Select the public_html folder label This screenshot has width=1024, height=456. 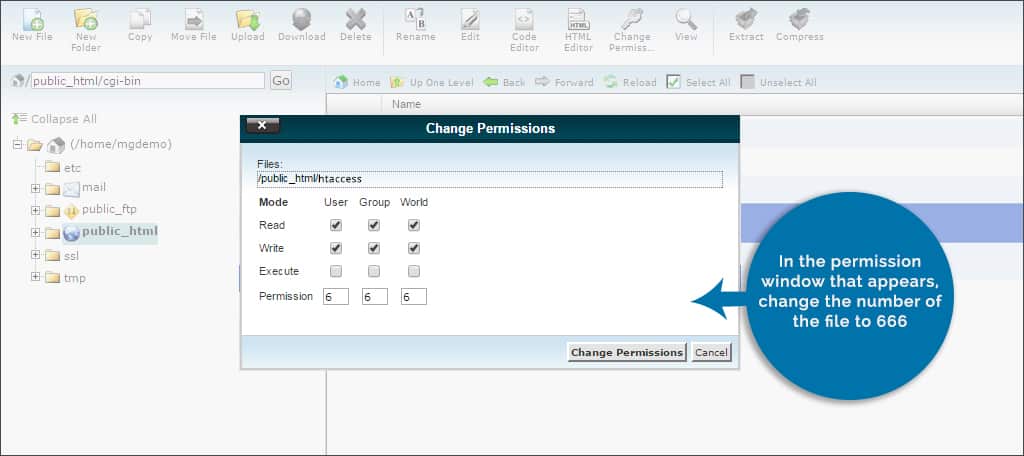point(120,231)
